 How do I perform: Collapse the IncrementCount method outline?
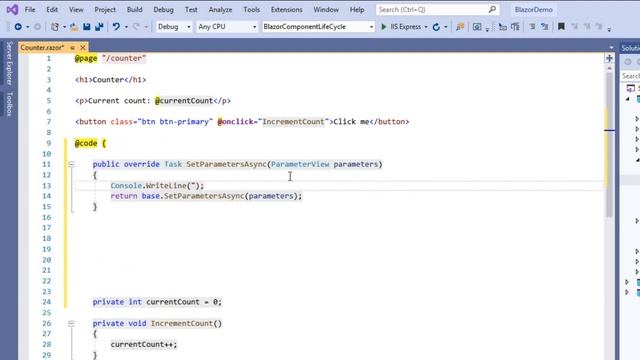pos(71,323)
